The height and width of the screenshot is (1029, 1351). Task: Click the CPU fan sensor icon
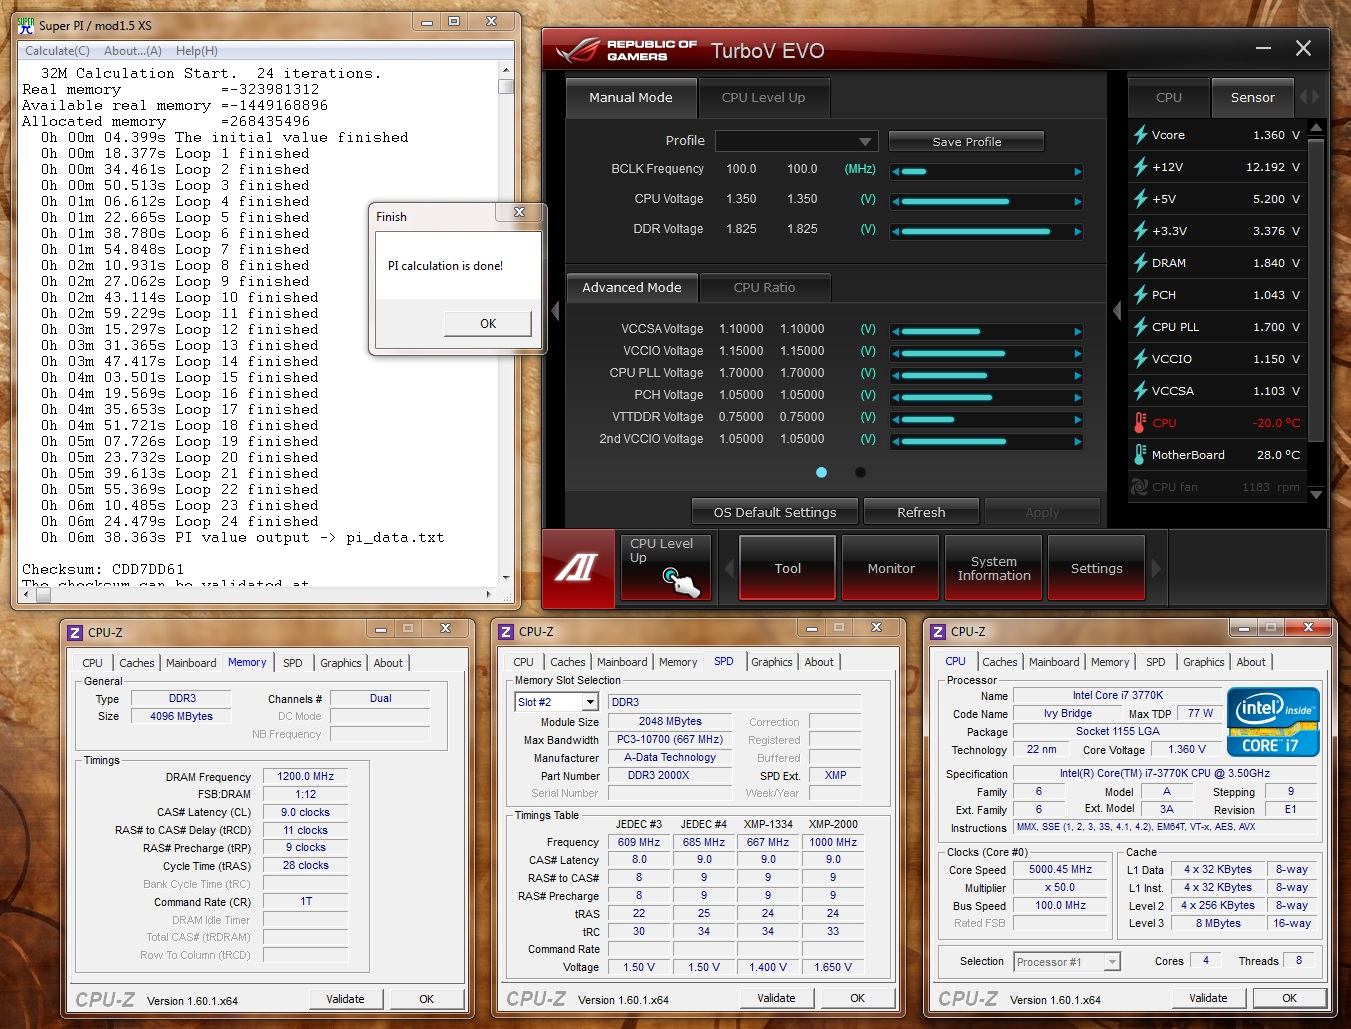tap(1139, 487)
